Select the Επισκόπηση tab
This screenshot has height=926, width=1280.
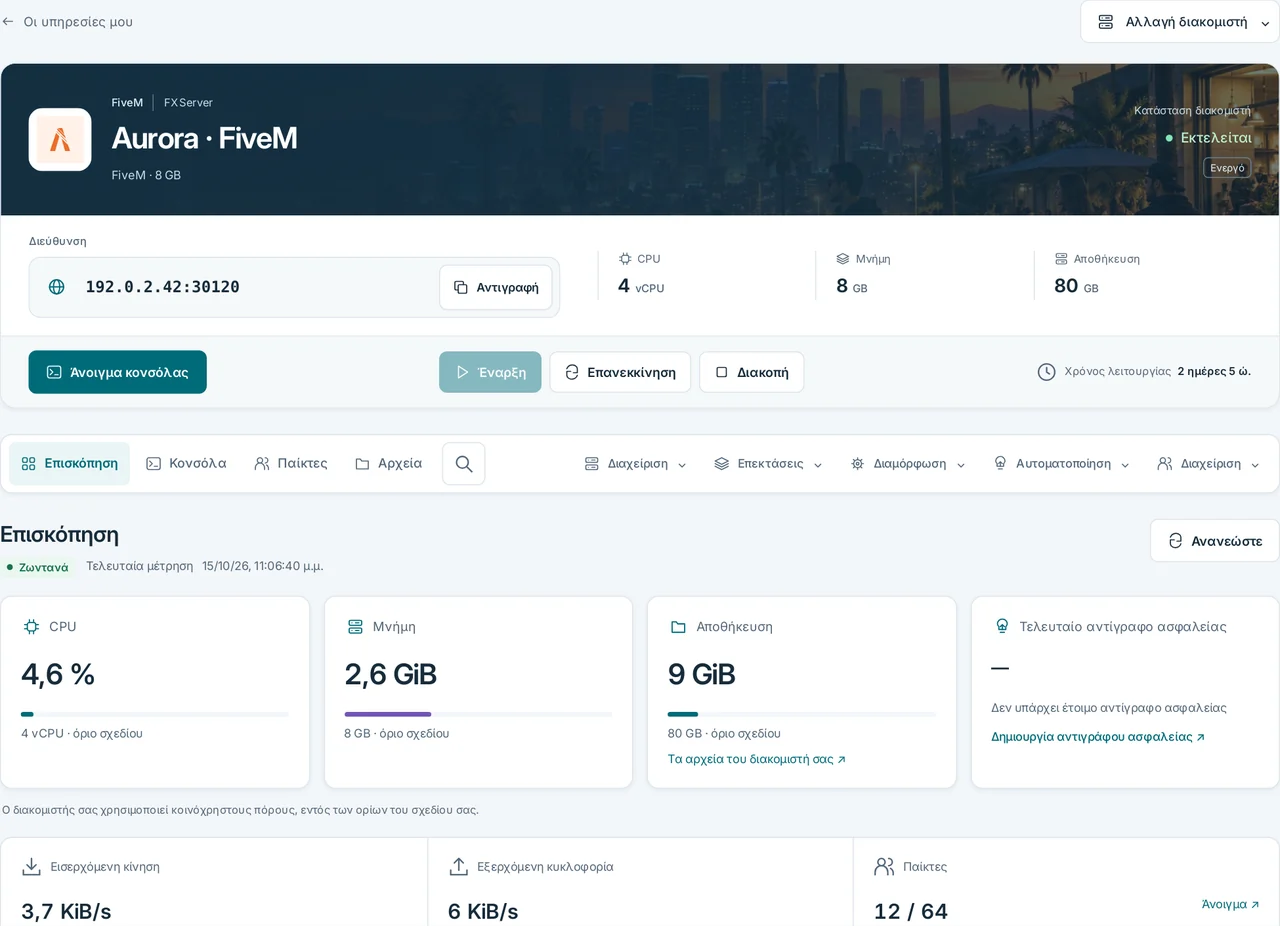pyautogui.click(x=70, y=464)
